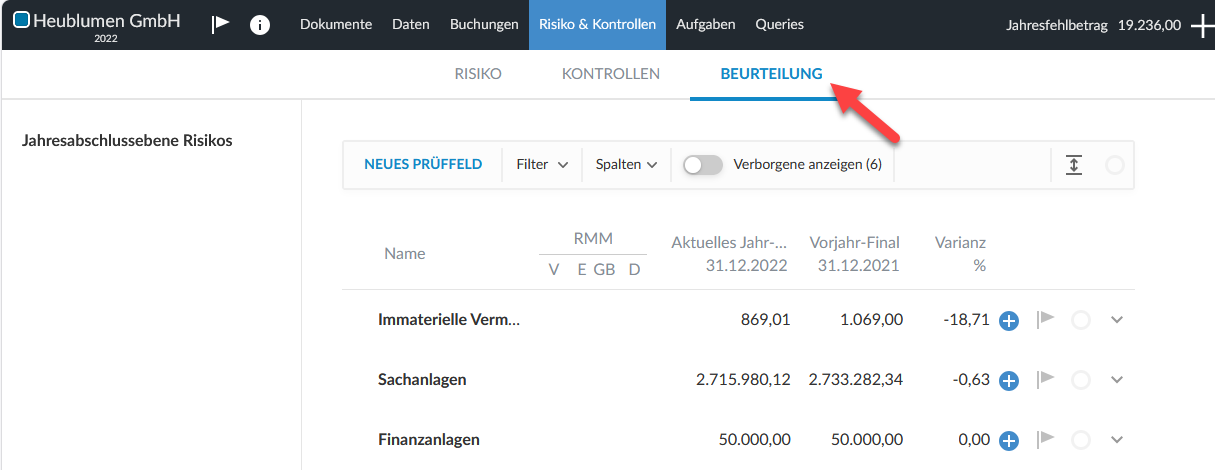Click the year 2022 under company name

106,38
